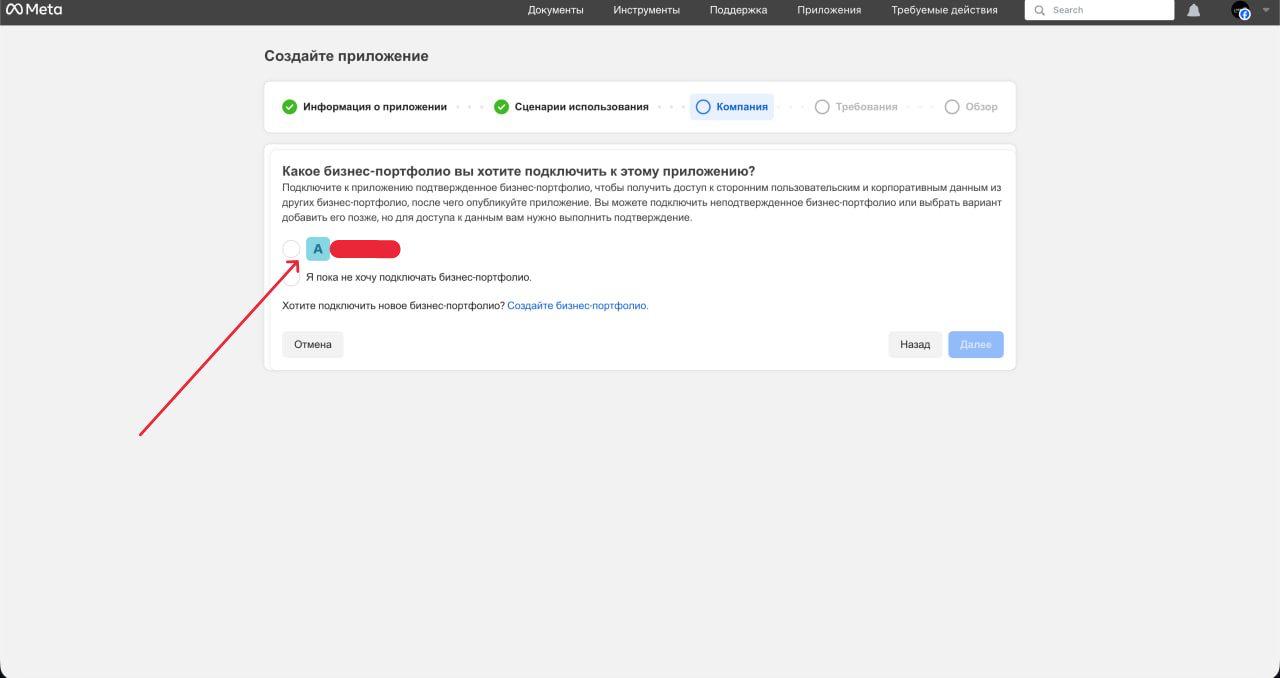Click the Отмена button

tap(312, 344)
